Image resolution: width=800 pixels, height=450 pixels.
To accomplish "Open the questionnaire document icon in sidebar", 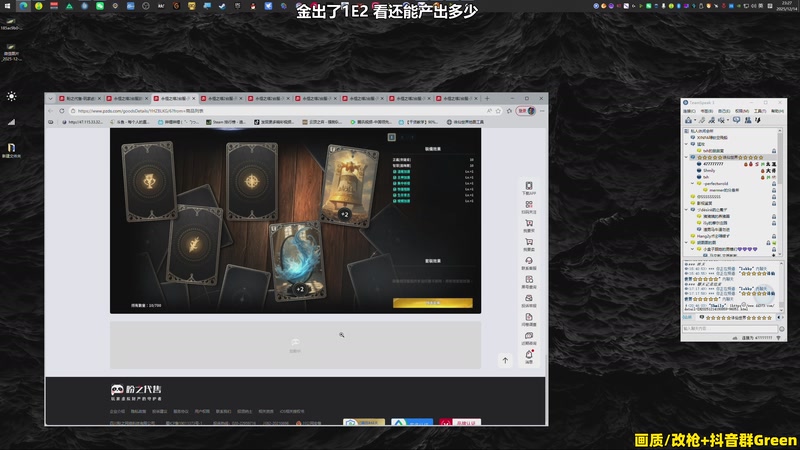I will [x=529, y=317].
